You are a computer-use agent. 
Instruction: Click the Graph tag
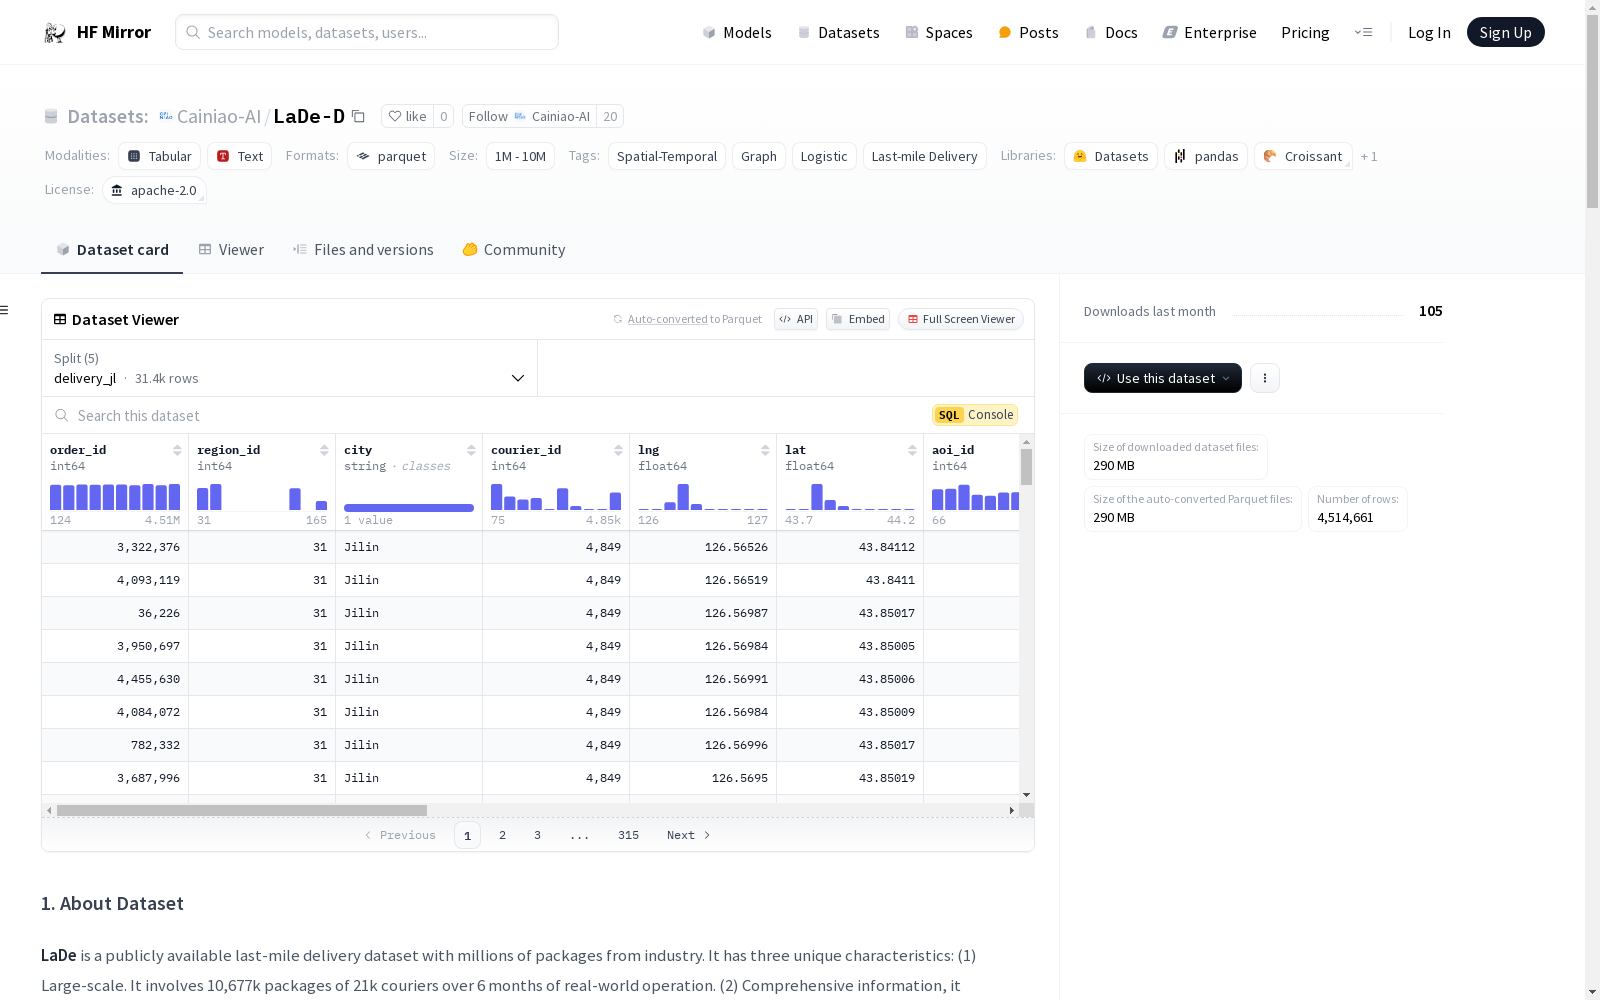759,156
